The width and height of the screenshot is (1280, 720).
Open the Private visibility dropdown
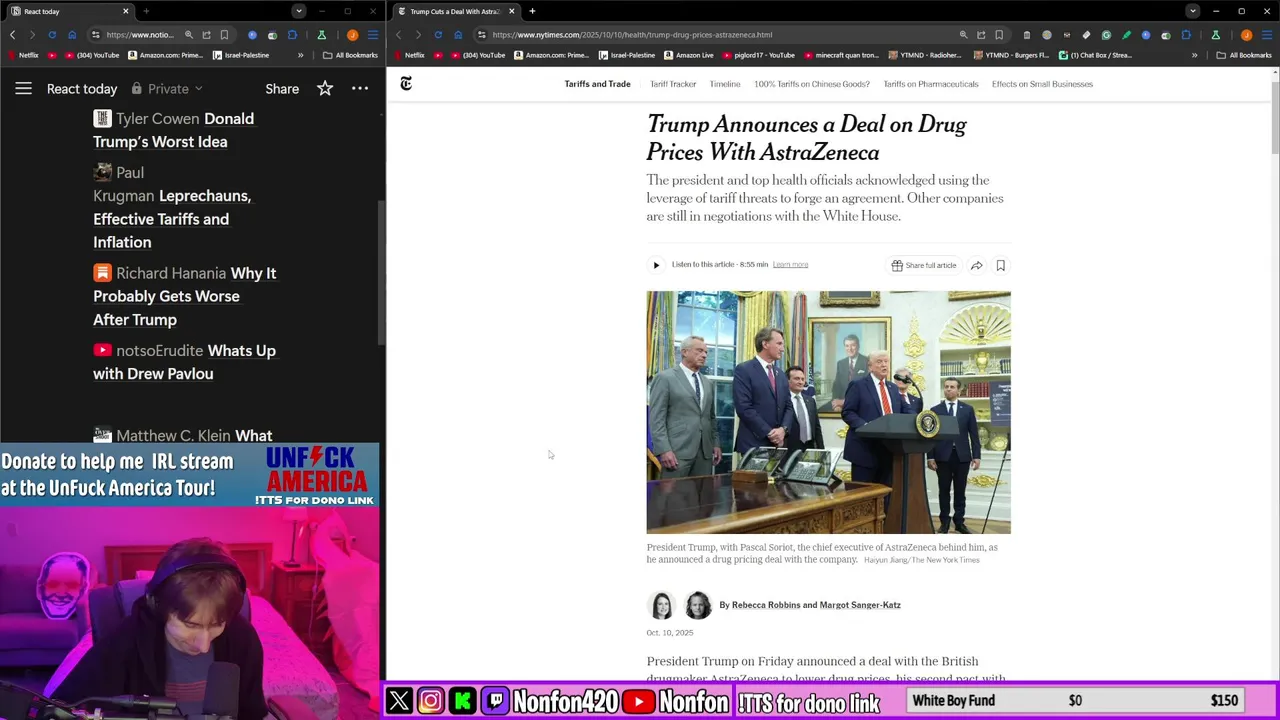click(167, 89)
